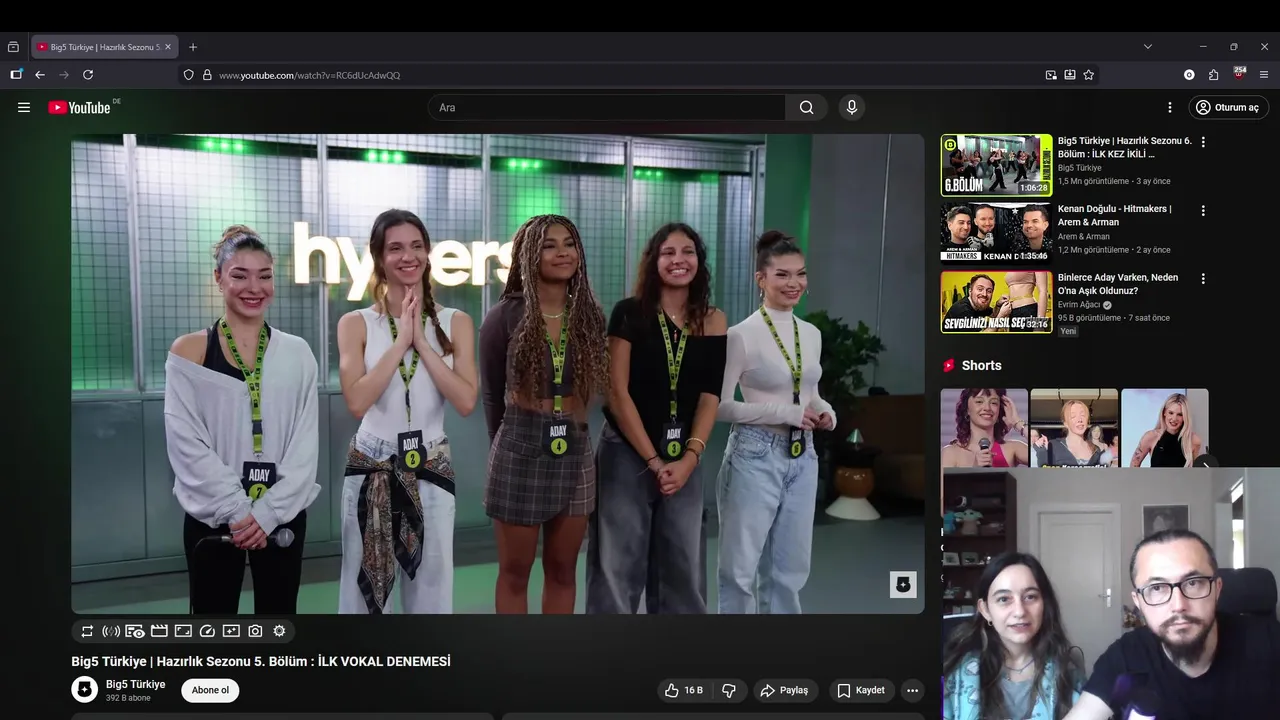Open options menu for 6. Bölüm video
Screen dimensions: 1280x720
click(1203, 142)
